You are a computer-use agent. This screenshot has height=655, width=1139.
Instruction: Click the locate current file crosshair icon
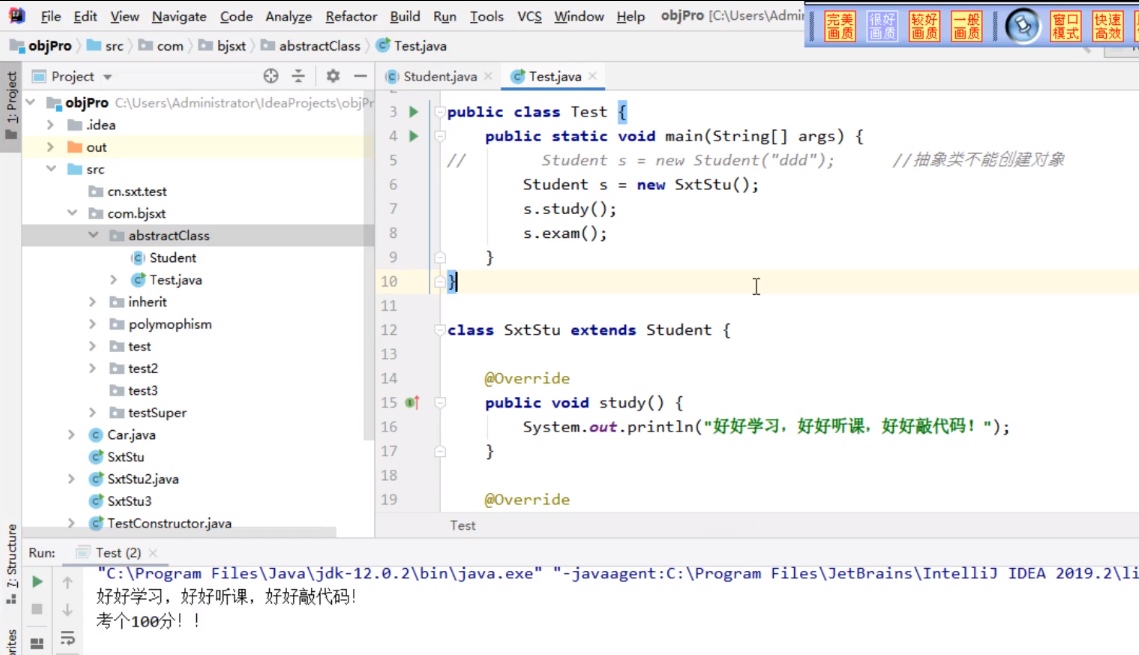tap(271, 76)
